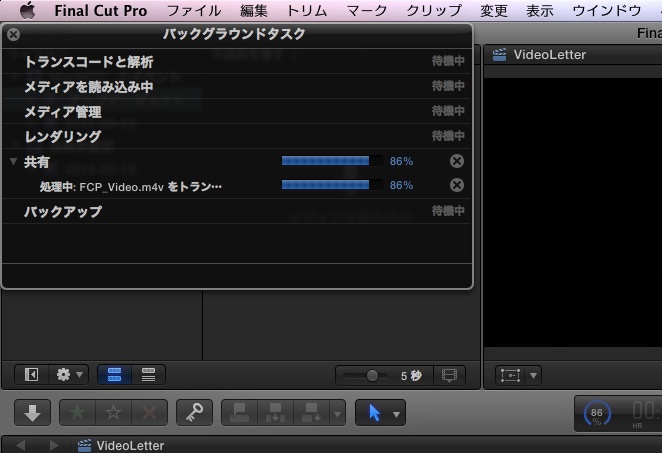This screenshot has height=453, width=662.
Task: Click the 86% background tasks indicator
Action: [x=597, y=414]
